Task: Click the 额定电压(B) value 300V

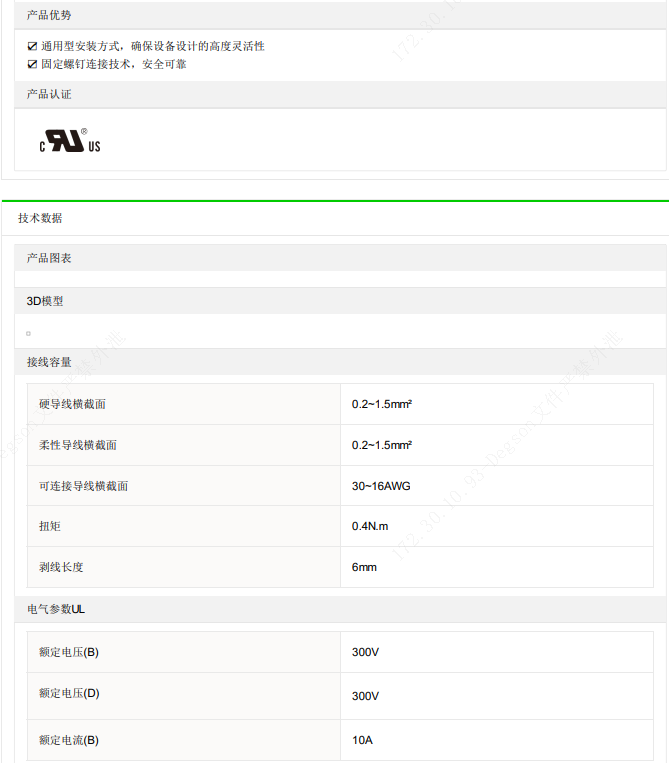Action: click(365, 652)
